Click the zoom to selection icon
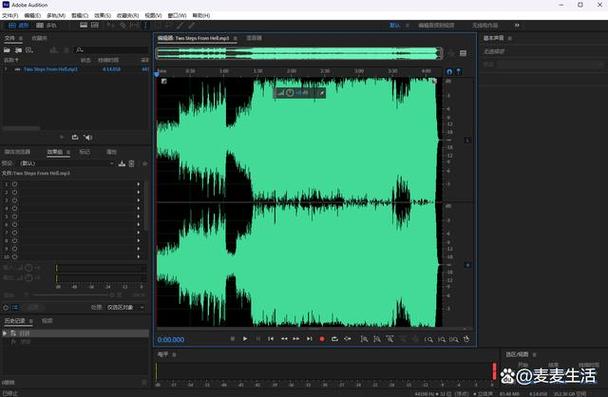The width and height of the screenshot is (608, 397). tap(454, 339)
